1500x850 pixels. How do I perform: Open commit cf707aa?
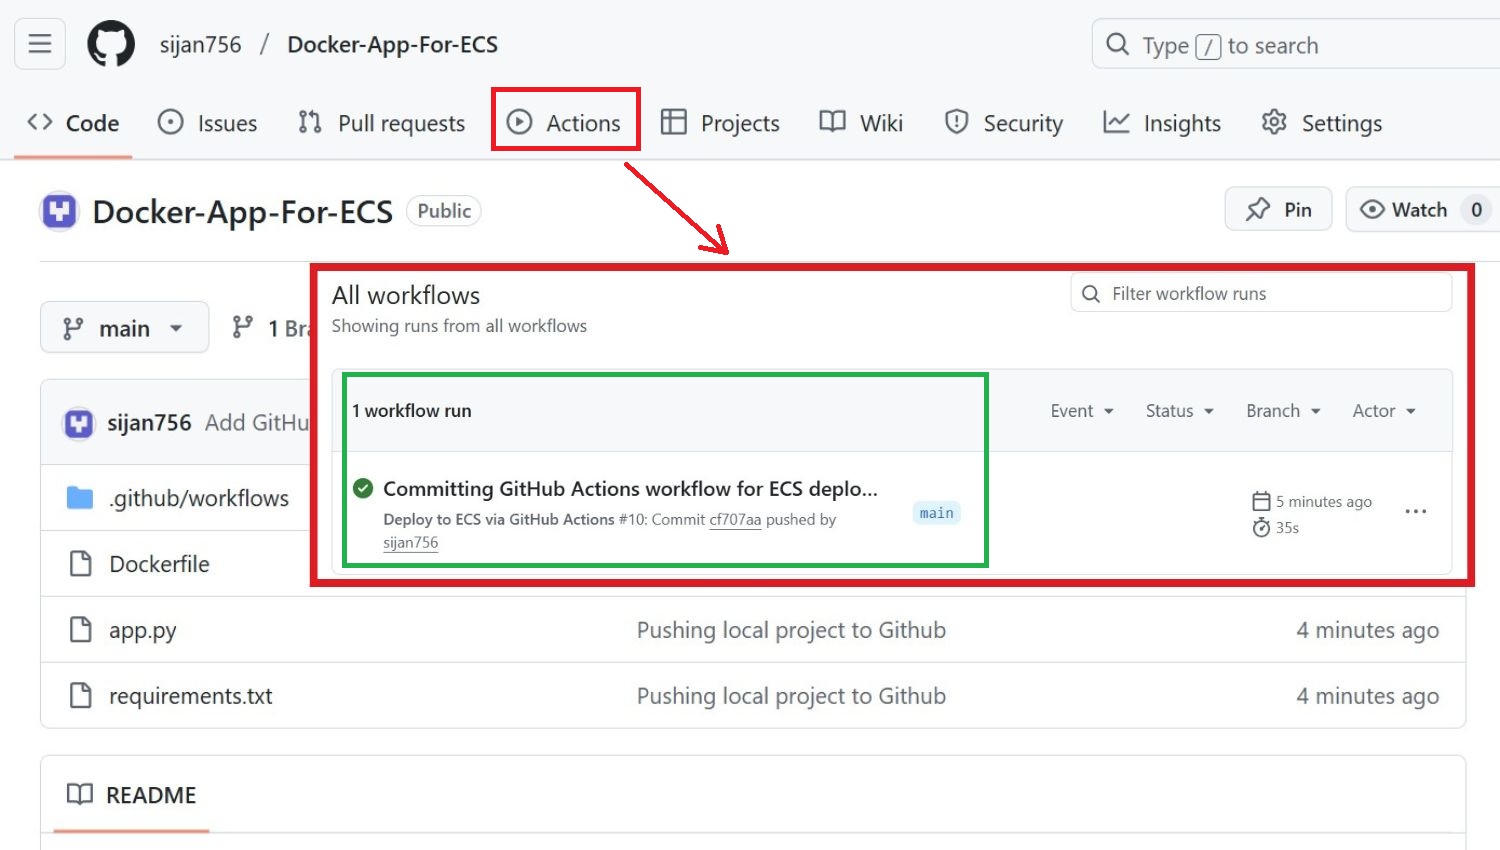click(735, 519)
